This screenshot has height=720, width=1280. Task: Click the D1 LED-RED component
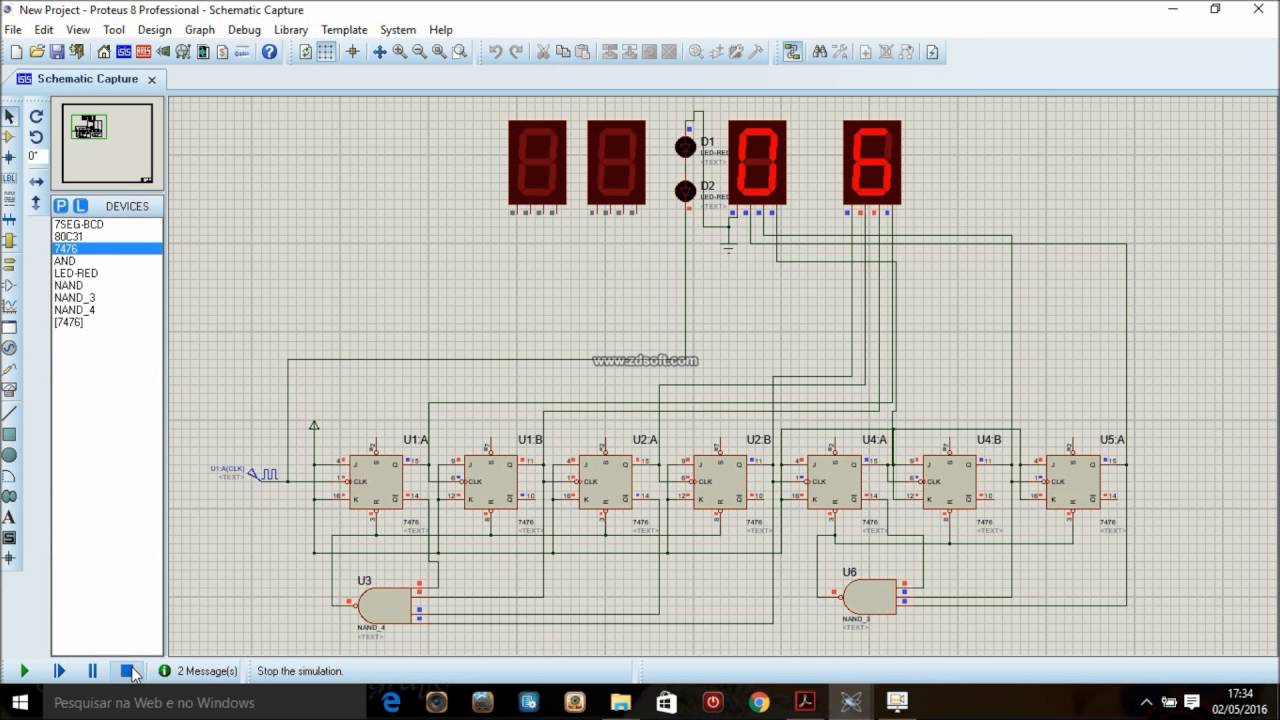coord(685,147)
